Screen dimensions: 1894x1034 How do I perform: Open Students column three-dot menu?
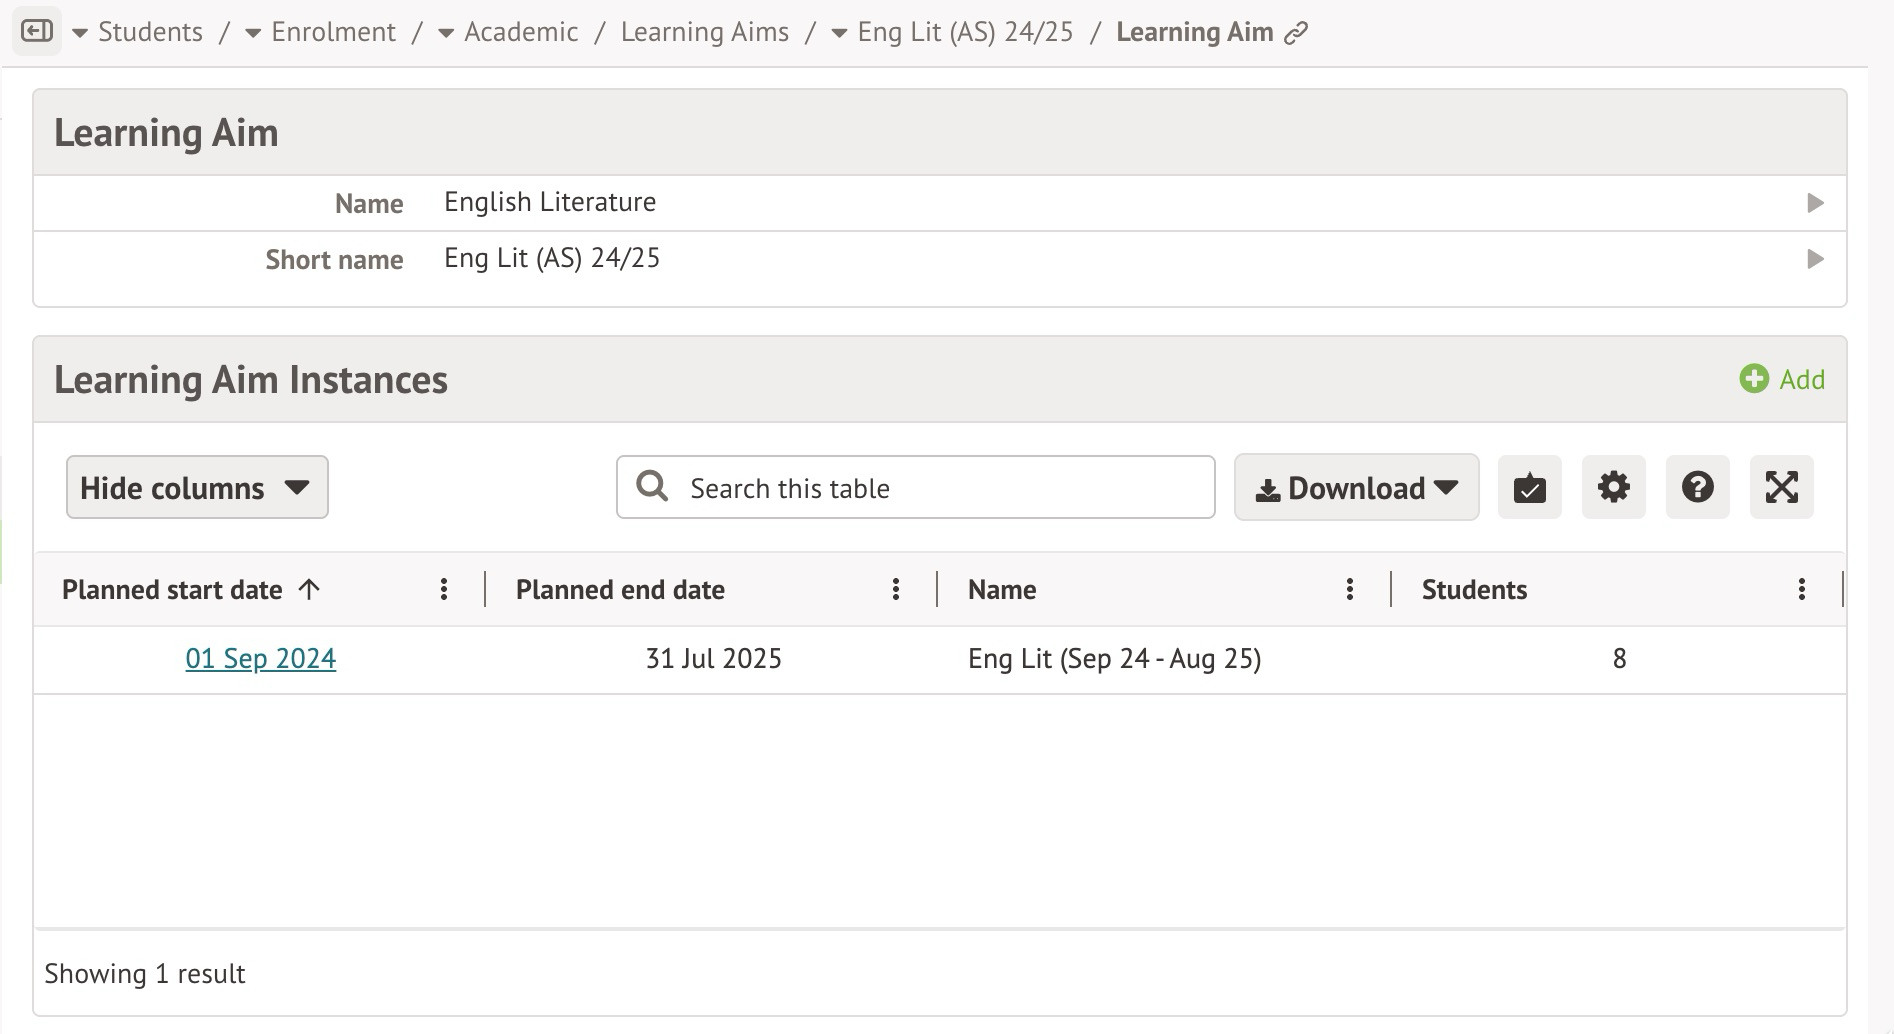tap(1801, 590)
